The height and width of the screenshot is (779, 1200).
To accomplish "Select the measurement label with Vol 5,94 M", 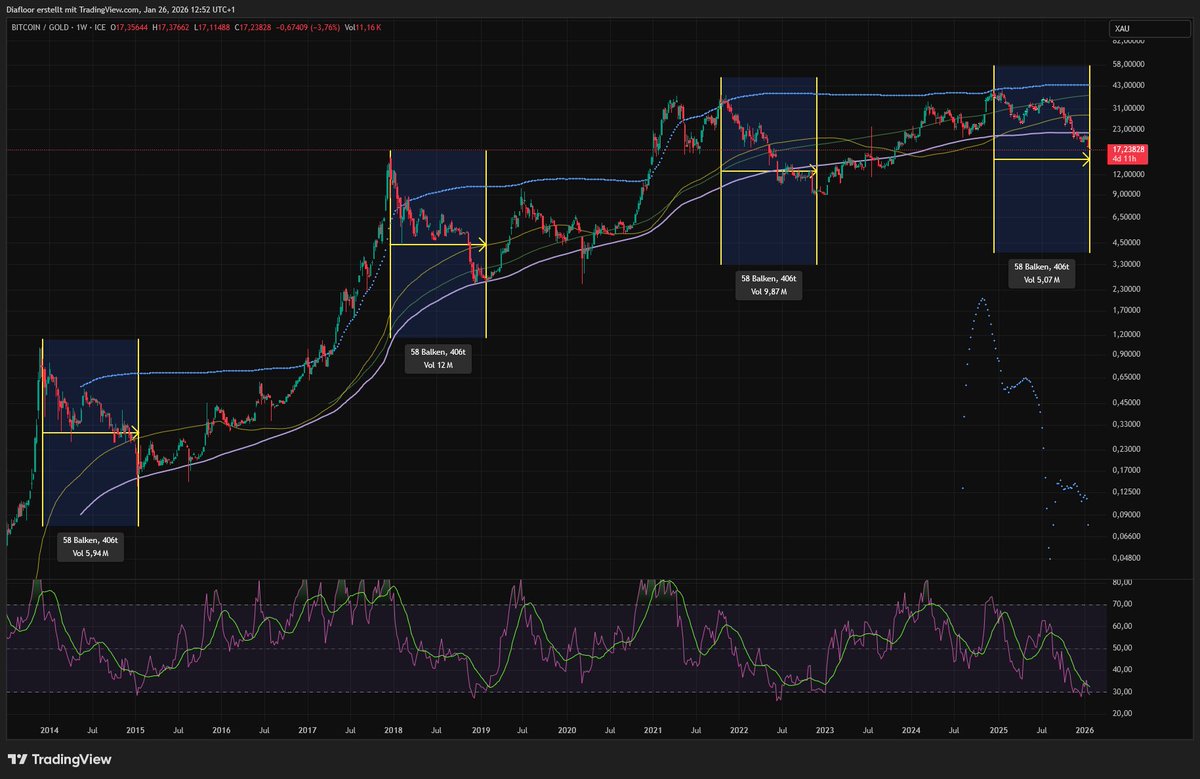I will point(90,546).
